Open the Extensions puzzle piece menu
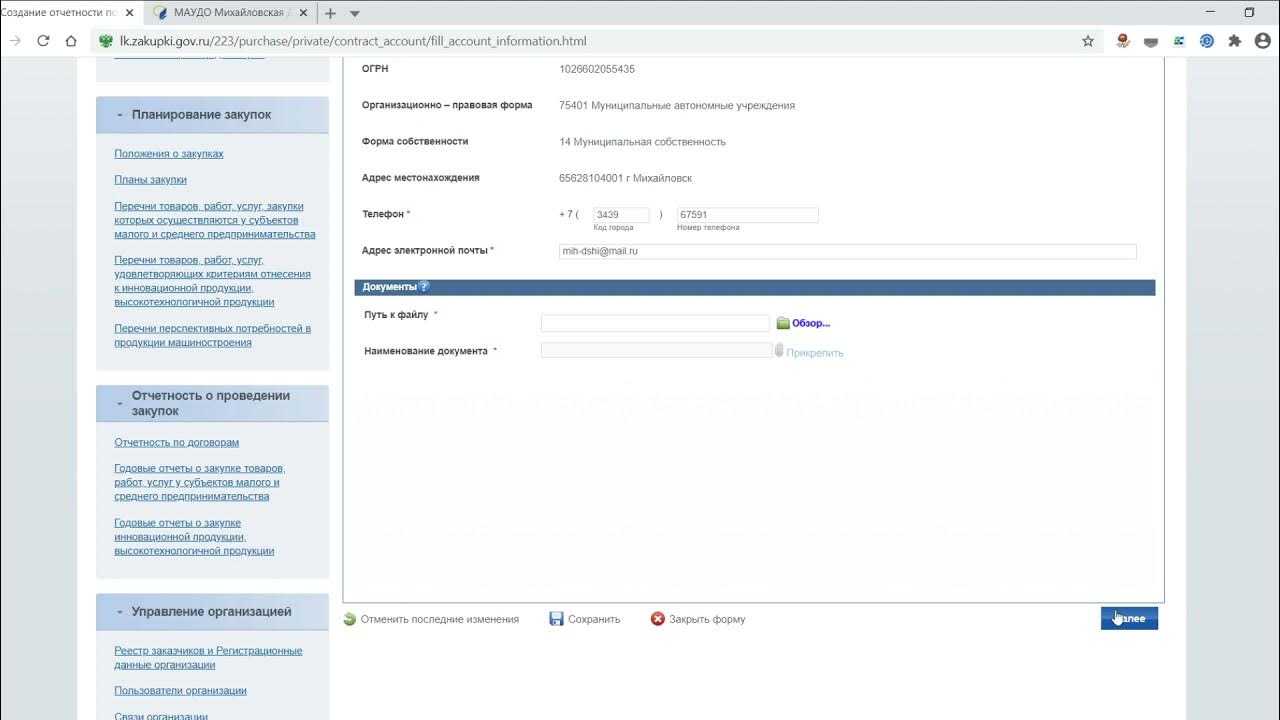The width and height of the screenshot is (1280, 720). pos(1235,41)
